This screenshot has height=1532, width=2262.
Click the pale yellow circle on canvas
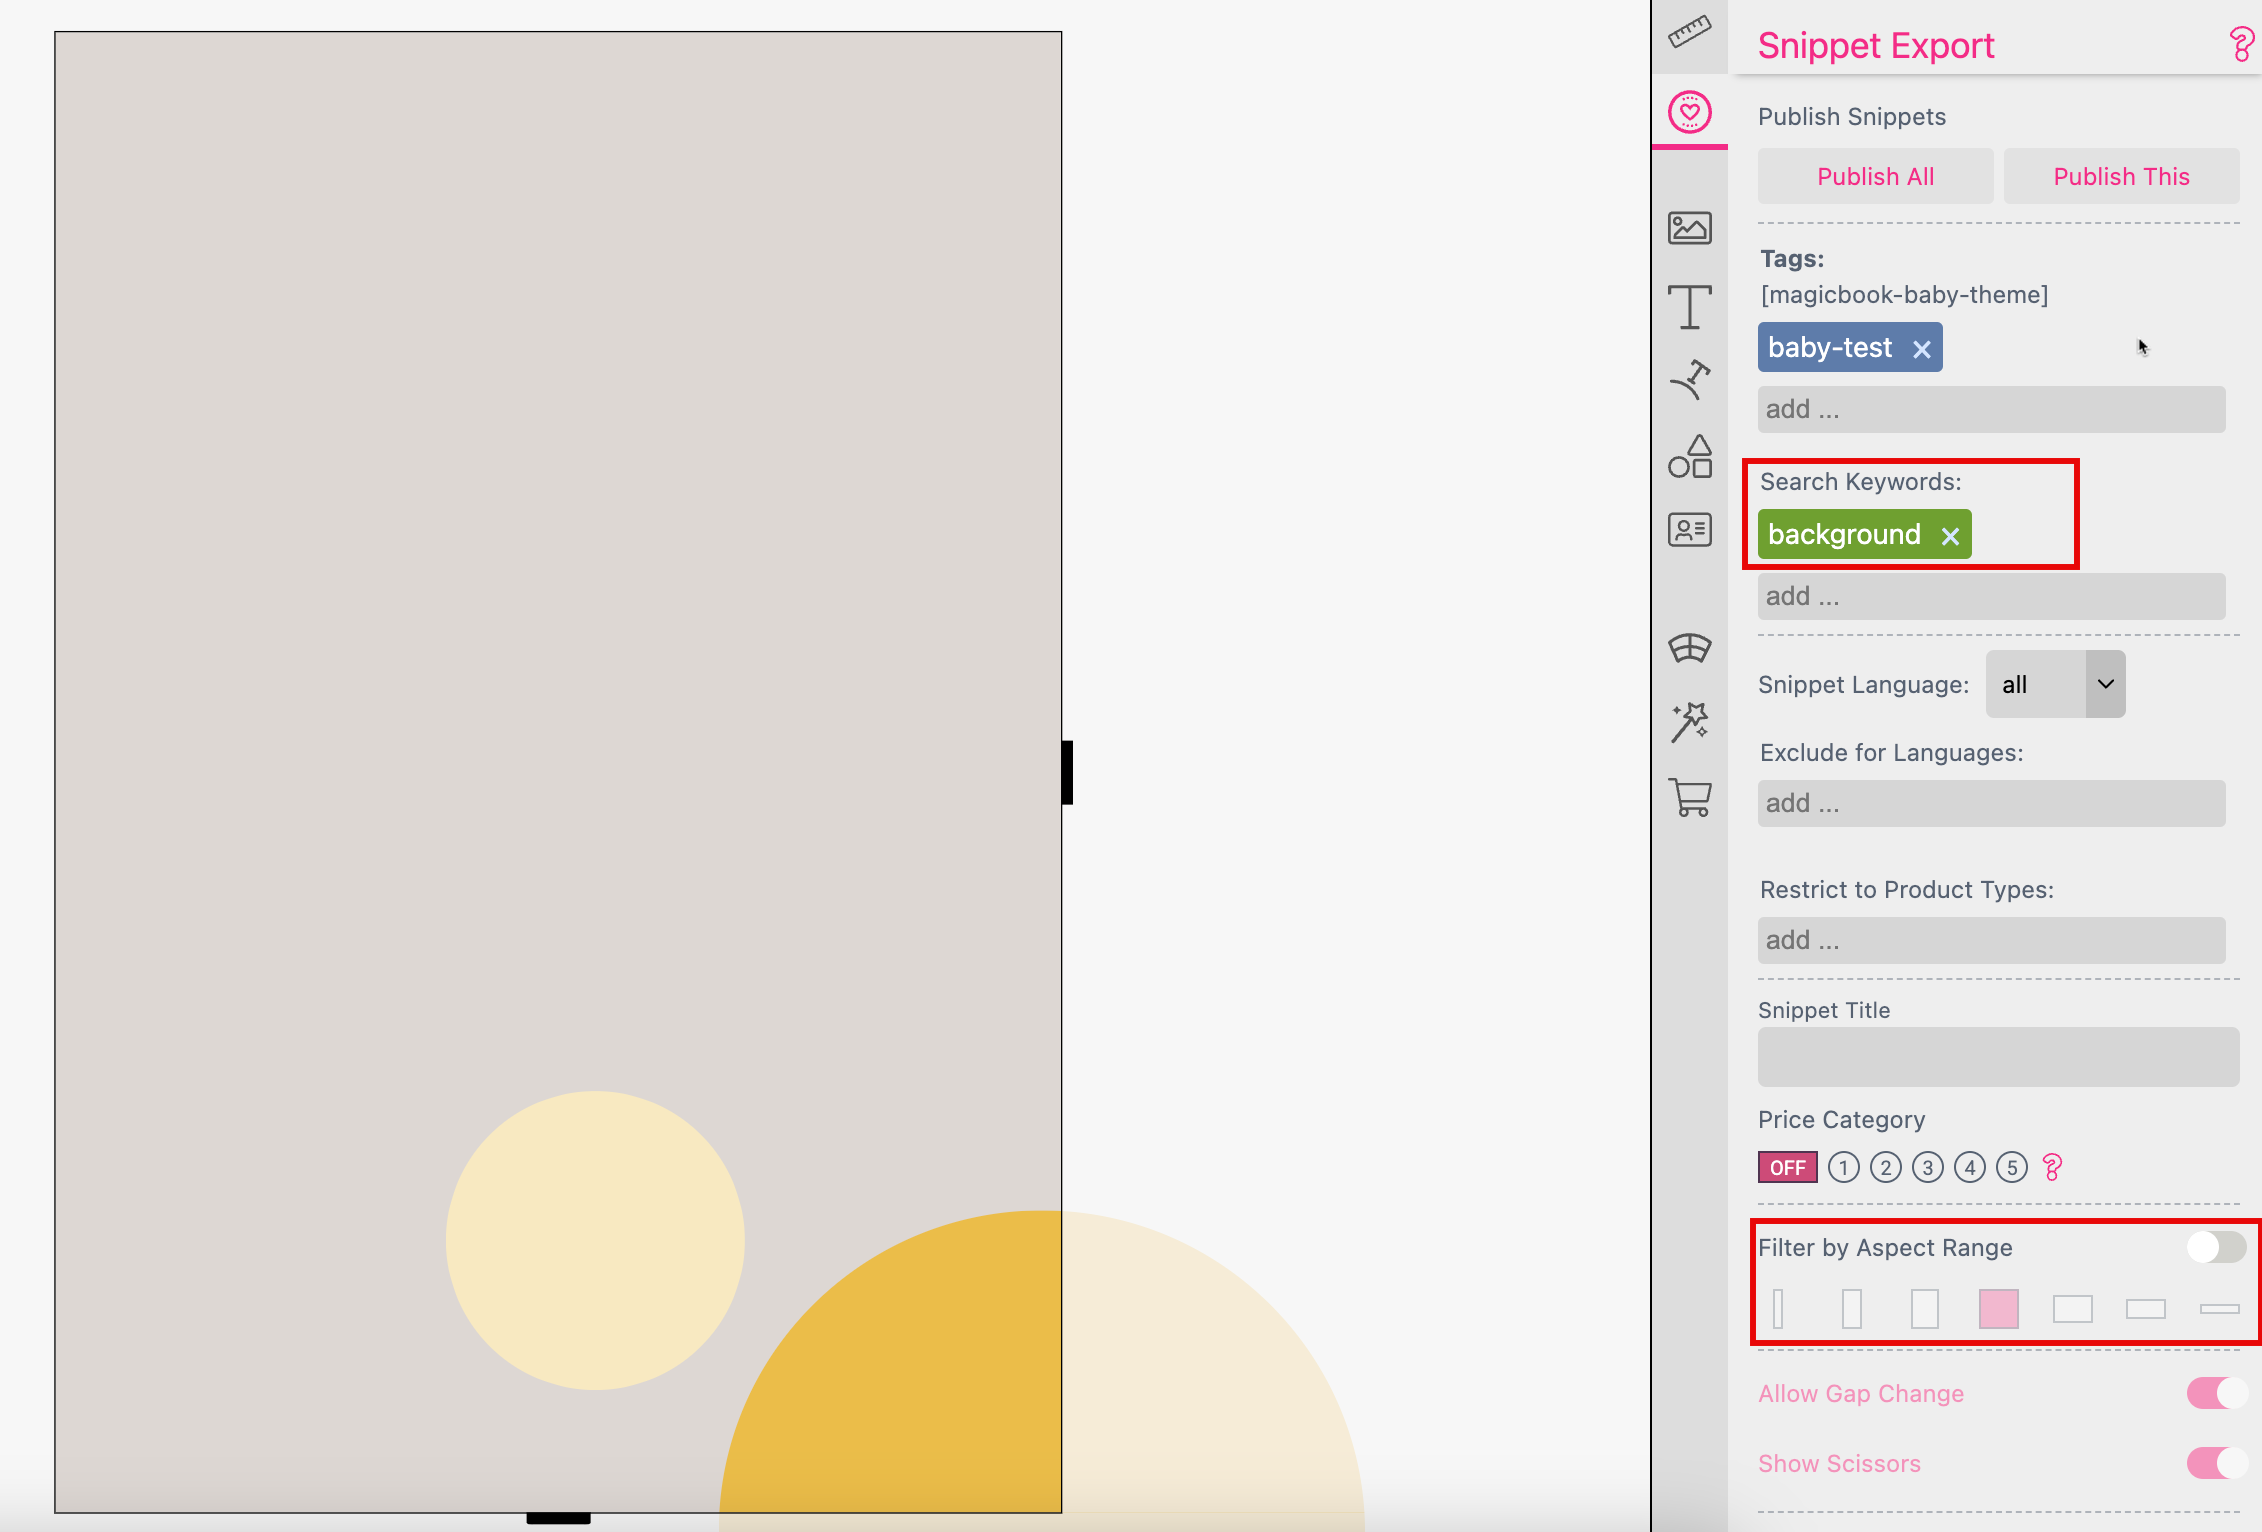(x=594, y=1240)
